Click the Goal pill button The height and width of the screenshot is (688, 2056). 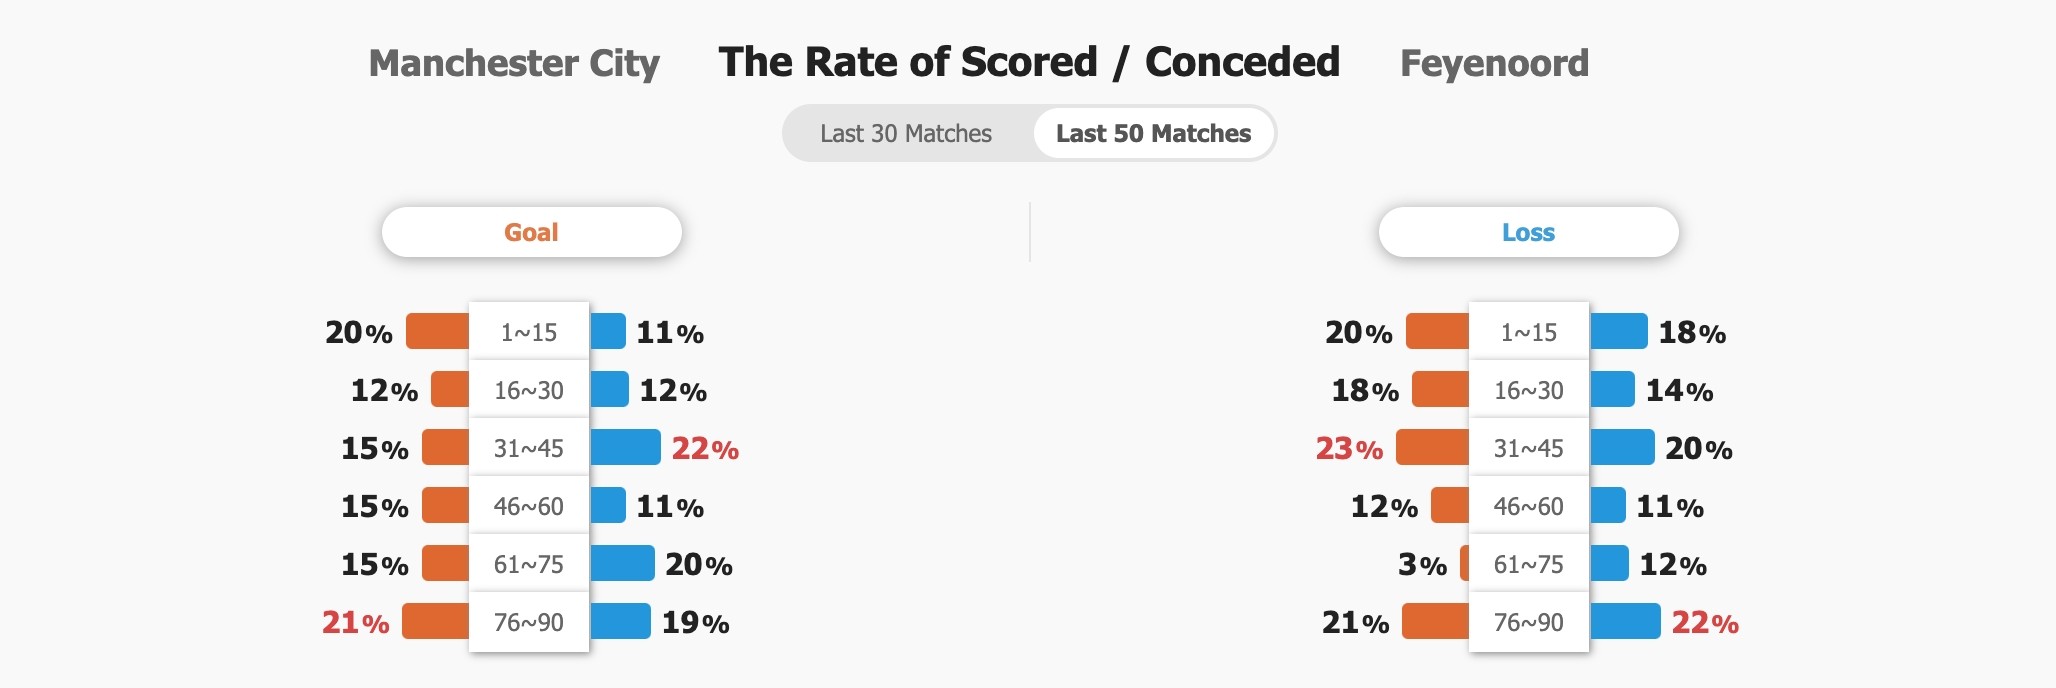pyautogui.click(x=532, y=232)
